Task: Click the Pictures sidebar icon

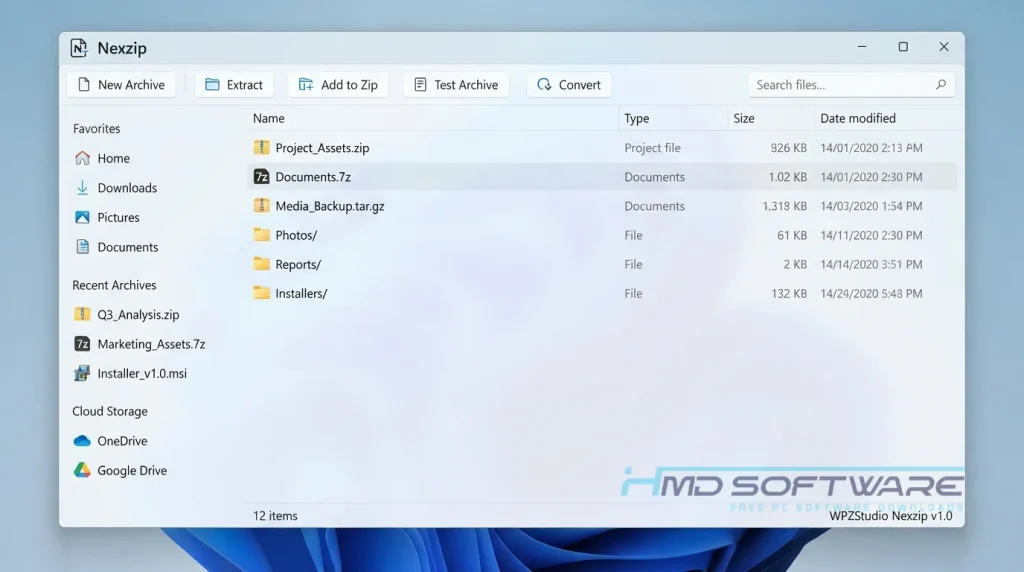Action: pos(82,217)
